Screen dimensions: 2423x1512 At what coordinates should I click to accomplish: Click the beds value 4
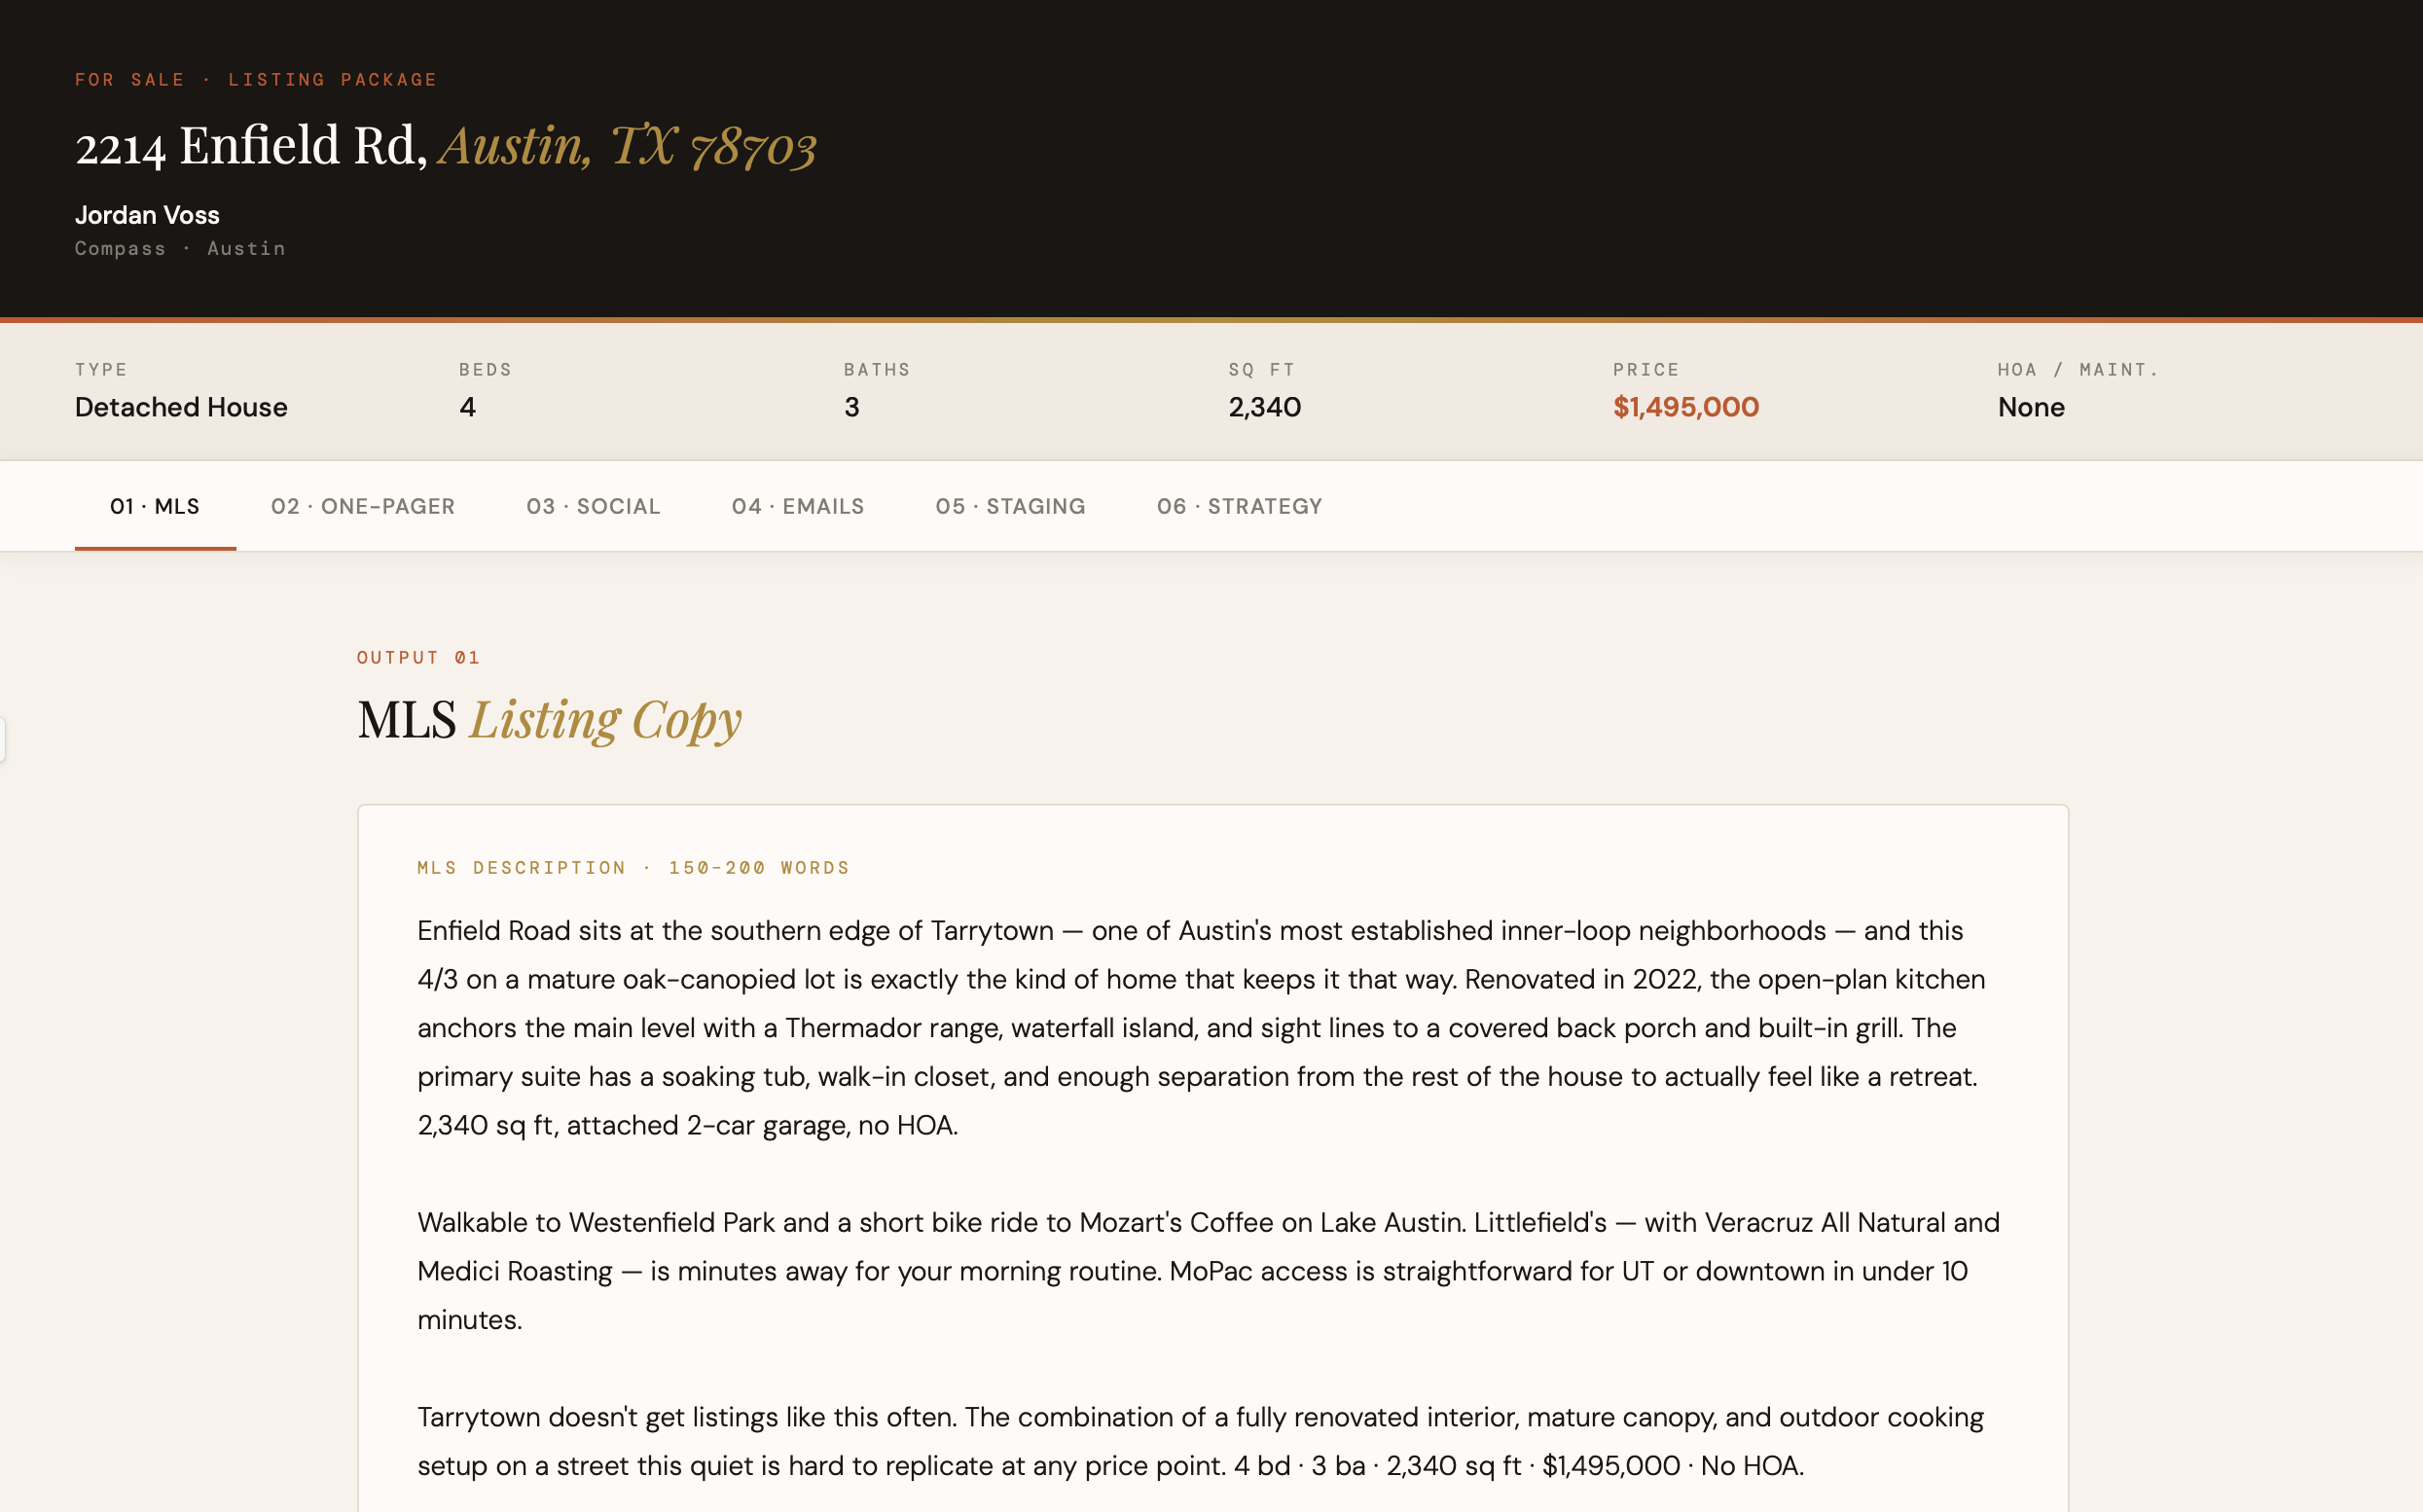tap(467, 407)
